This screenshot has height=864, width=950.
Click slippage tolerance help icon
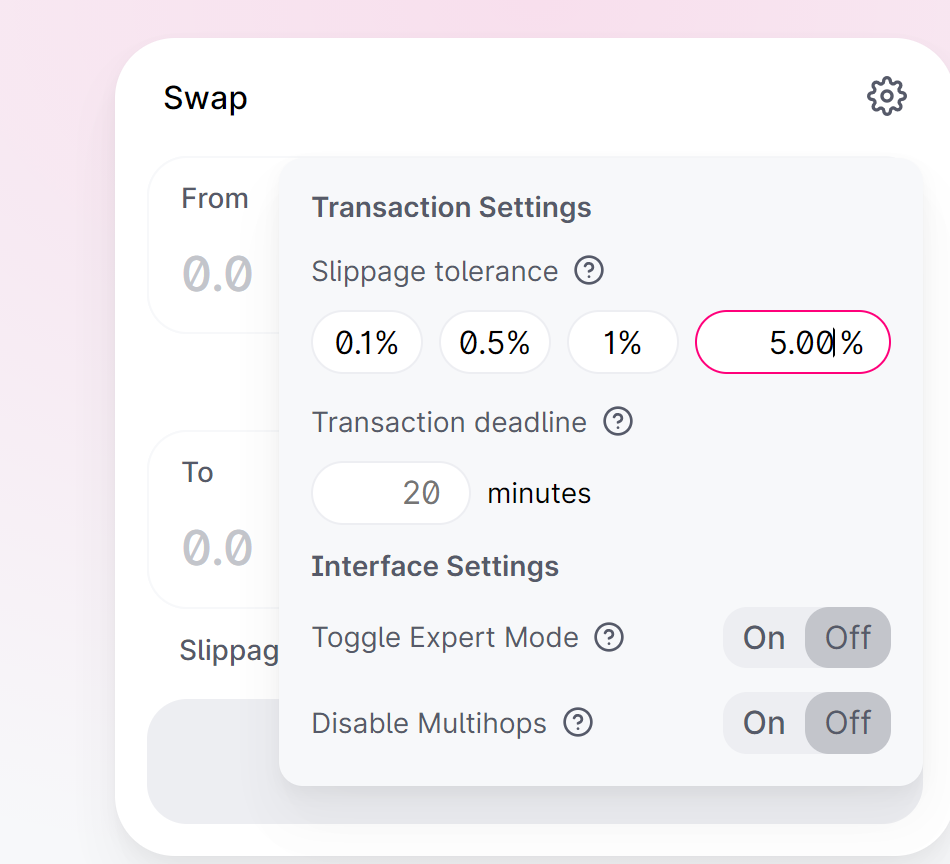click(589, 270)
